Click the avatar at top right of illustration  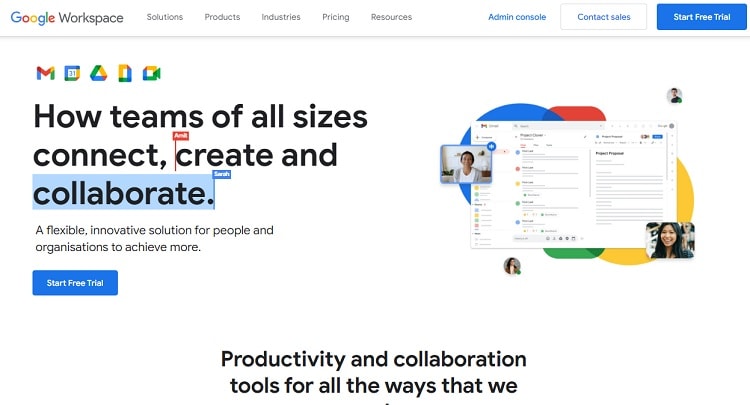pyautogui.click(x=674, y=96)
